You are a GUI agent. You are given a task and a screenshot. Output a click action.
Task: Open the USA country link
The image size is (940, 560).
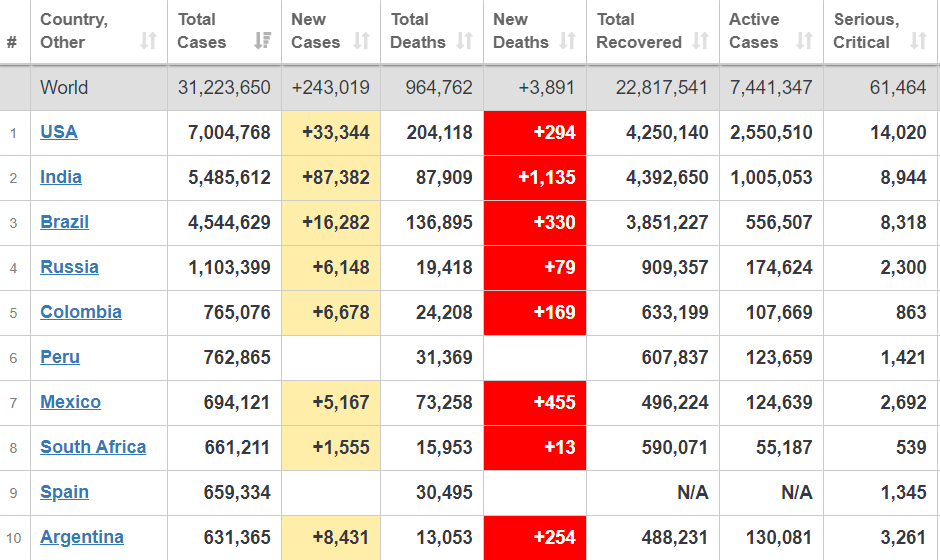click(59, 132)
